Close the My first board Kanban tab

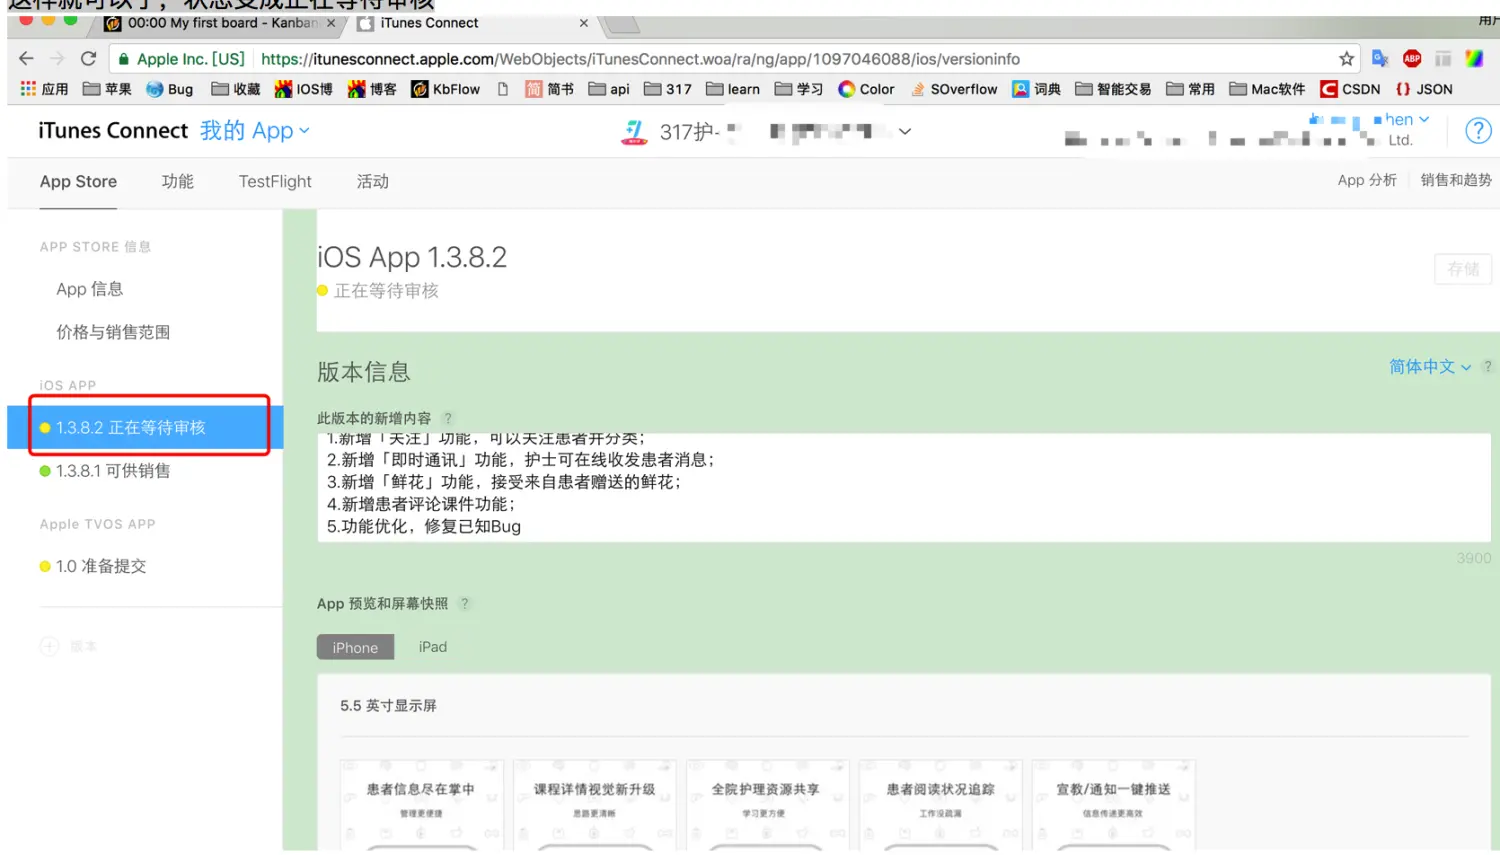(x=331, y=23)
